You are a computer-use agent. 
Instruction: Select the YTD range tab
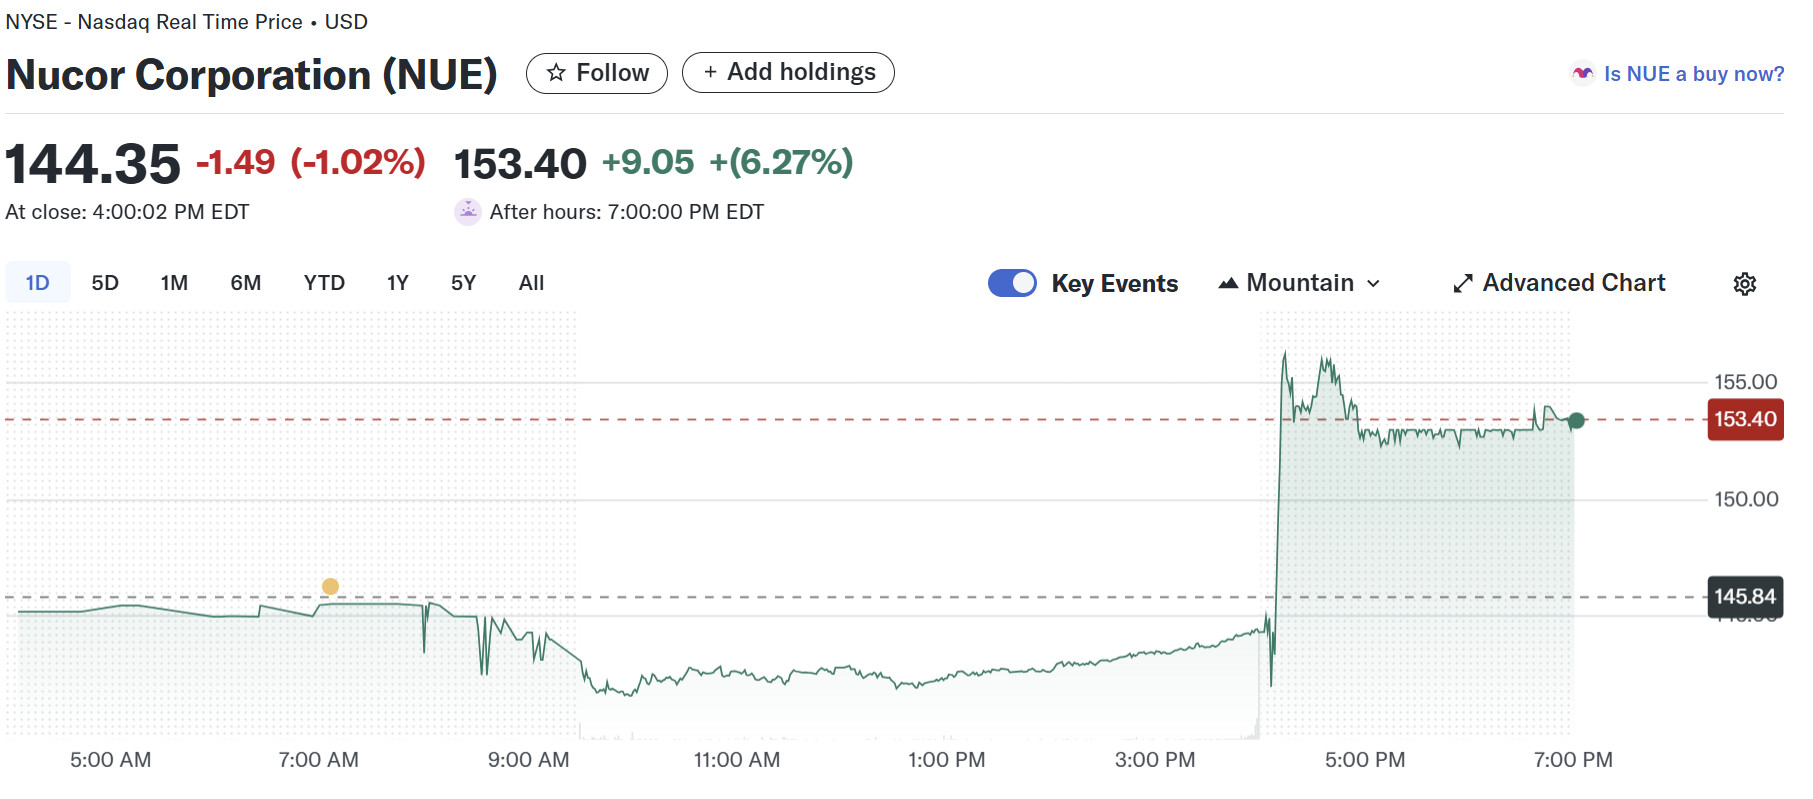click(324, 283)
